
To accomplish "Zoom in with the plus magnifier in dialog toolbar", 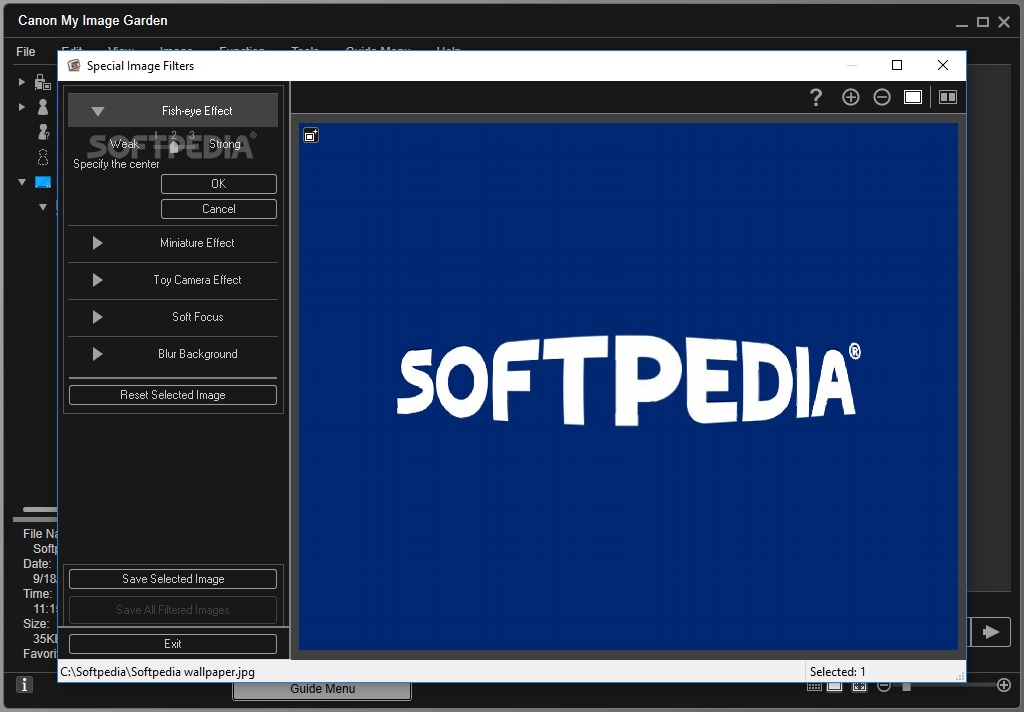I will pyautogui.click(x=850, y=97).
